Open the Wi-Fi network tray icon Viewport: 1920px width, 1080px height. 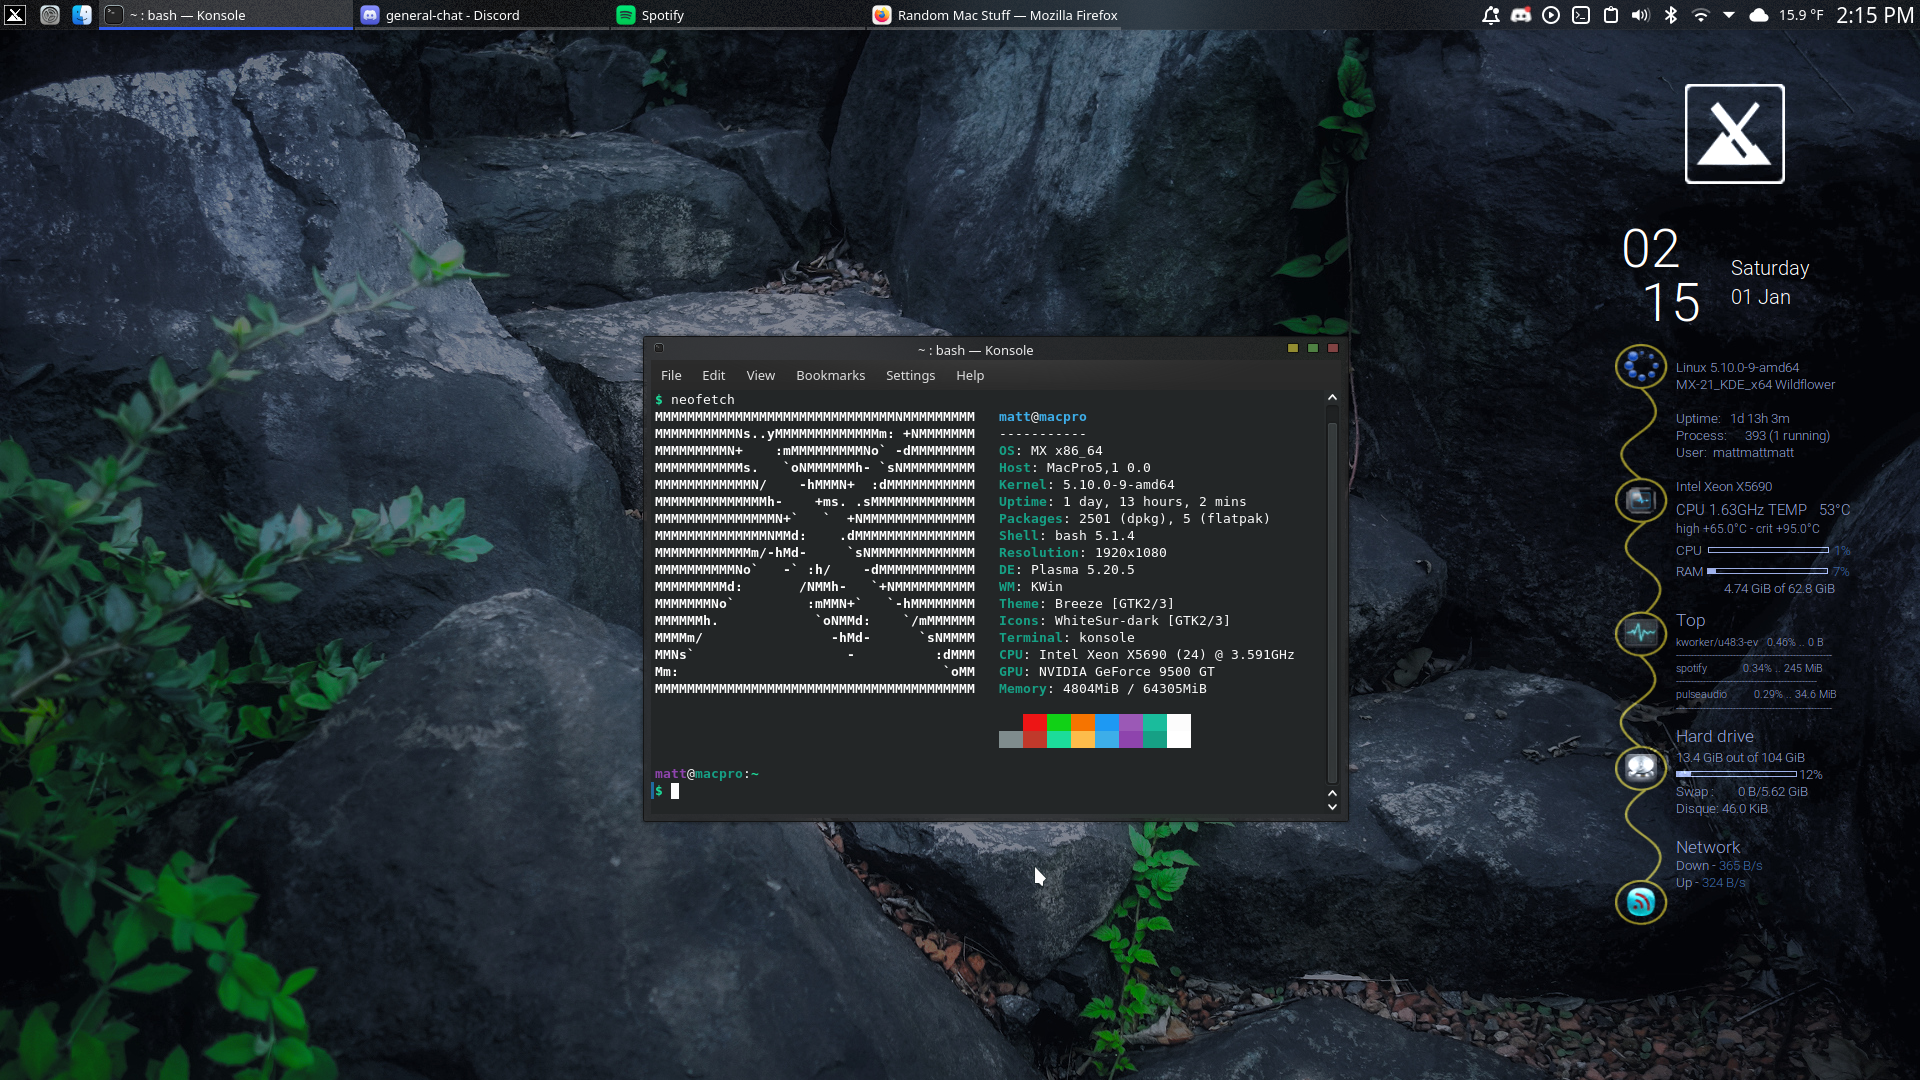click(1701, 15)
